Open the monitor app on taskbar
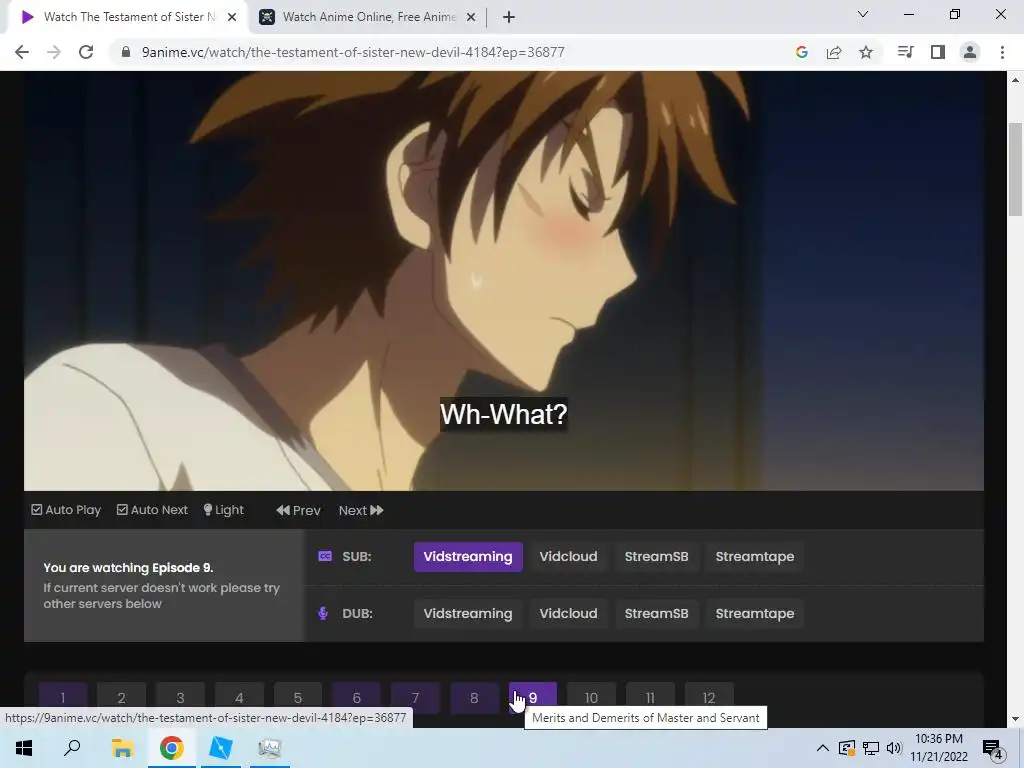The width and height of the screenshot is (1024, 768). pyautogui.click(x=269, y=748)
